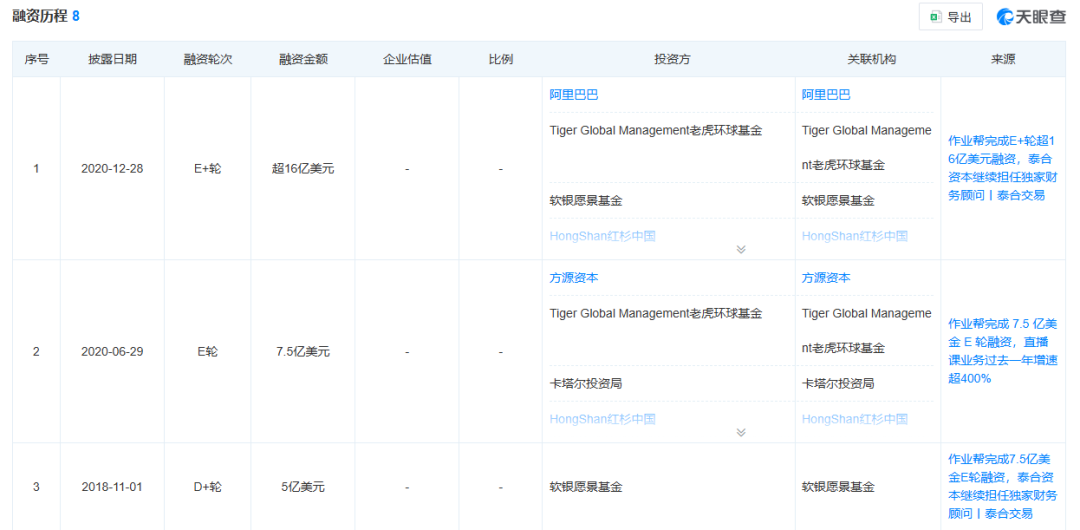Screen dimensions: 1080x530
Task: Click the 比例 column header
Action: coord(501,59)
